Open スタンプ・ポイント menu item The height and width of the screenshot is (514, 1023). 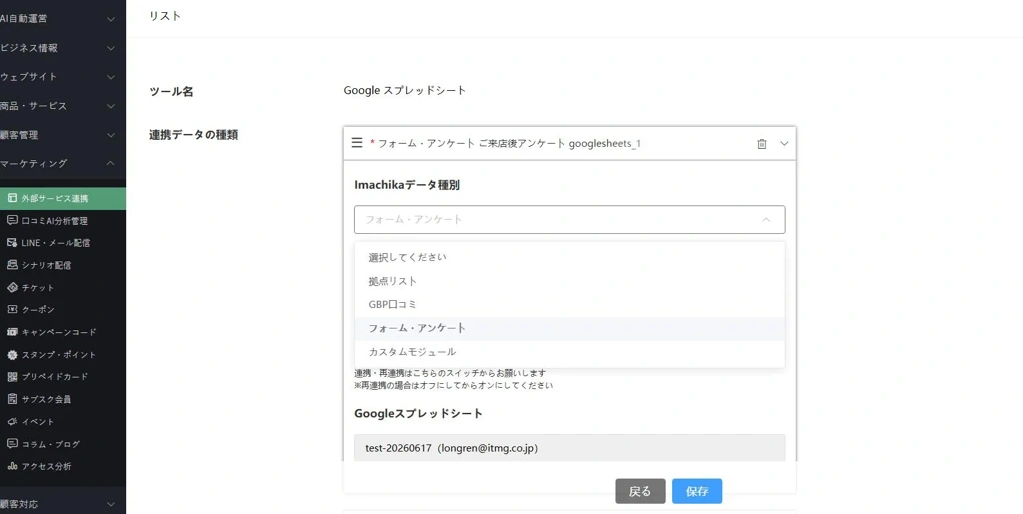click(63, 354)
